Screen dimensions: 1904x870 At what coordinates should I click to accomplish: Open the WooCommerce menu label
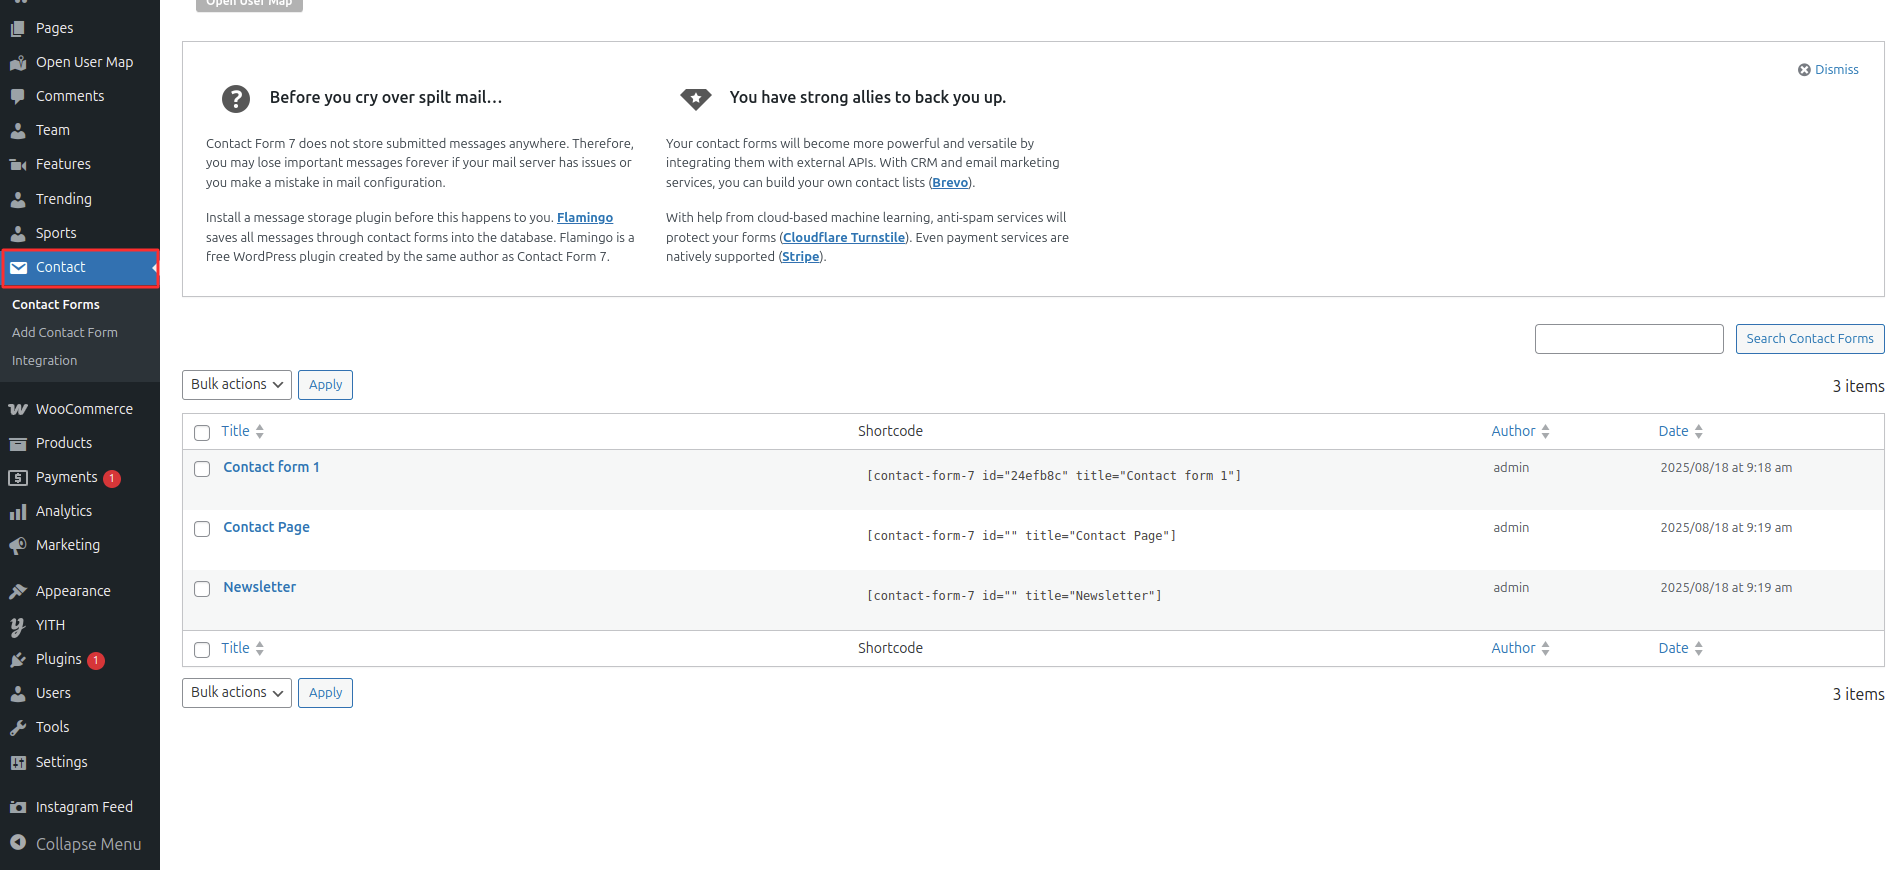pos(84,409)
